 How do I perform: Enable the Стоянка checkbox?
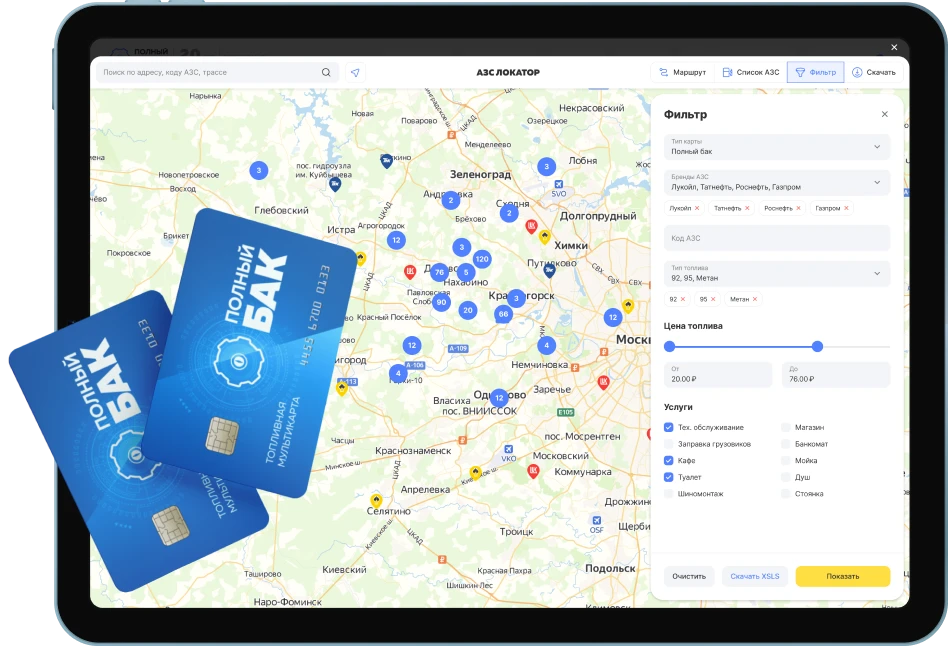(x=785, y=494)
